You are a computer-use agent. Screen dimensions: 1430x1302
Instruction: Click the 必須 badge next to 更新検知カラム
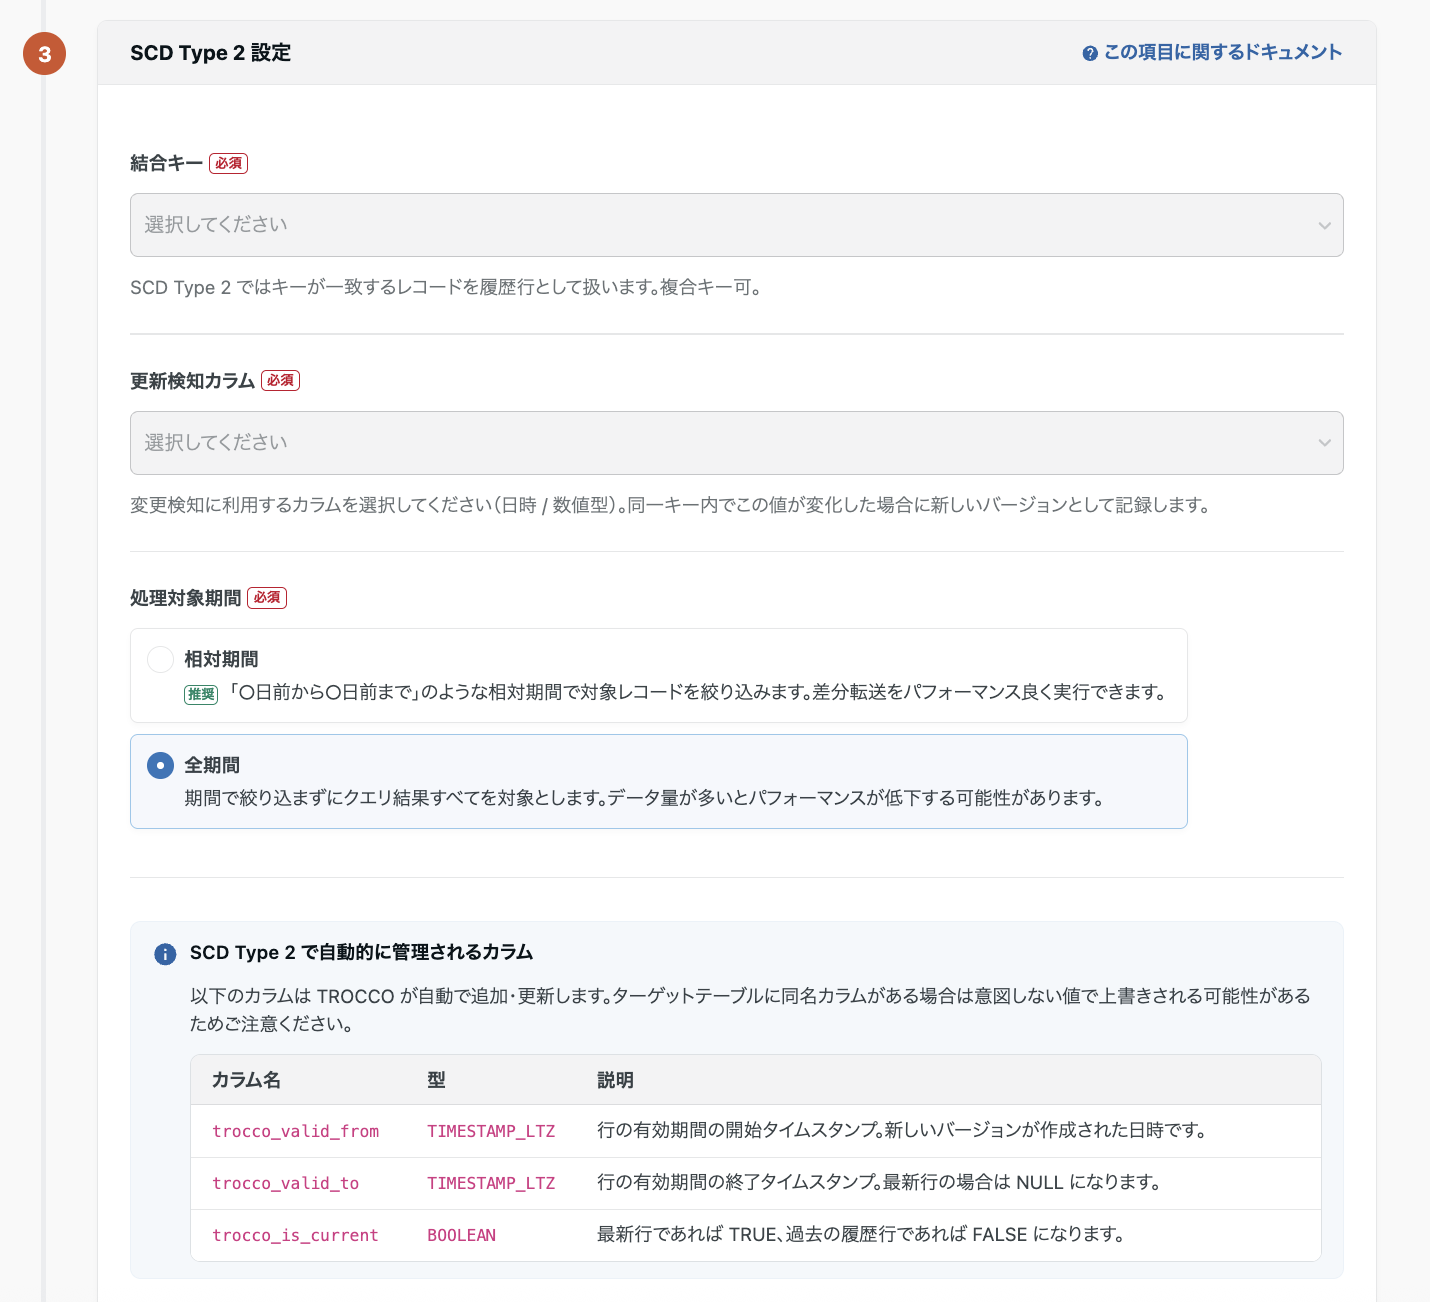pyautogui.click(x=280, y=380)
